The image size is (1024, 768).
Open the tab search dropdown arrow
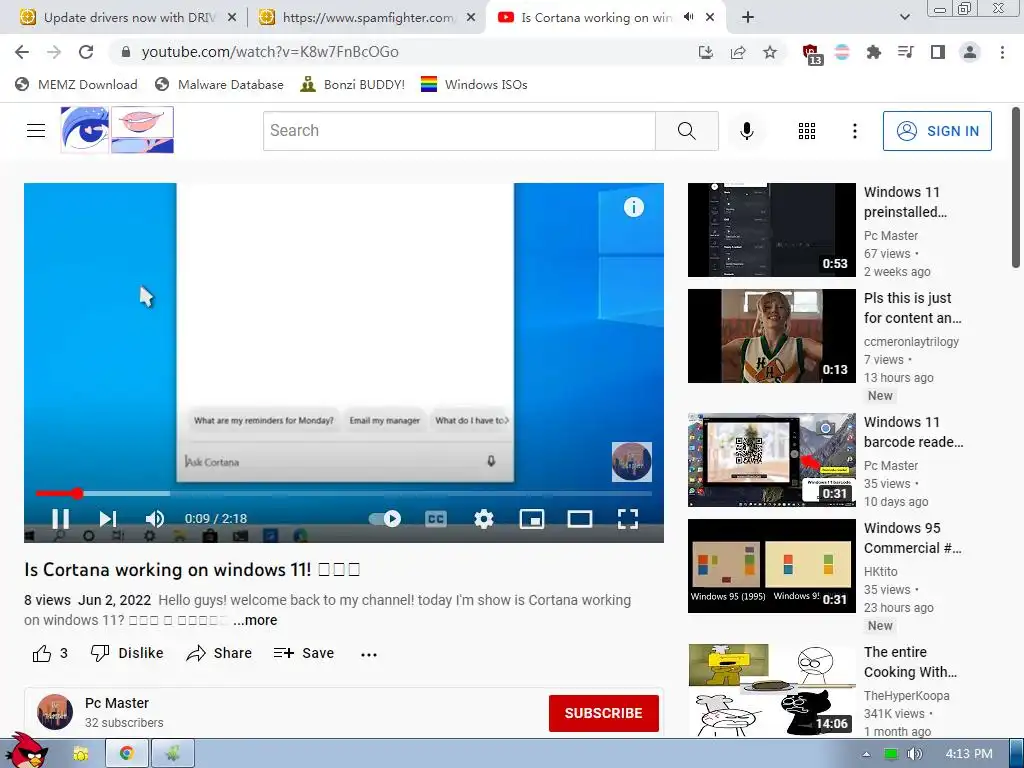(904, 18)
